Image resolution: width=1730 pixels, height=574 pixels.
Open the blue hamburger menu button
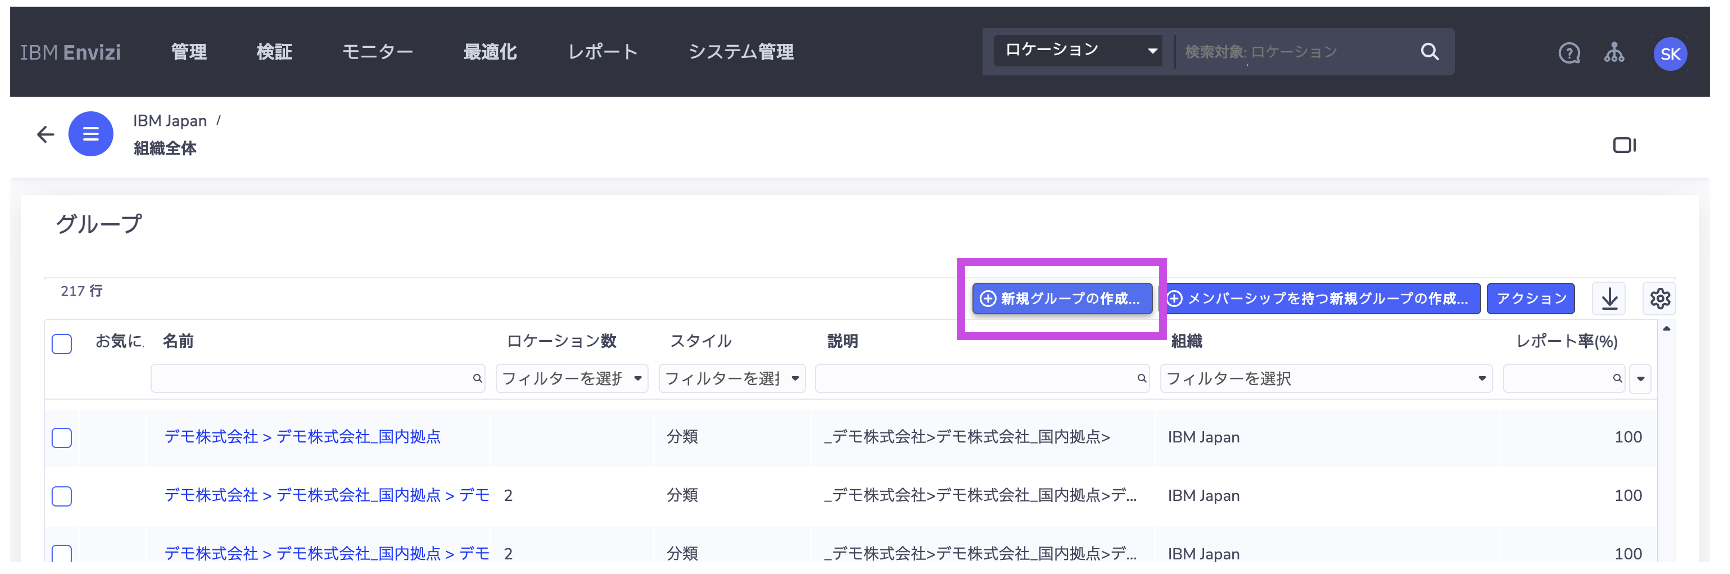91,134
